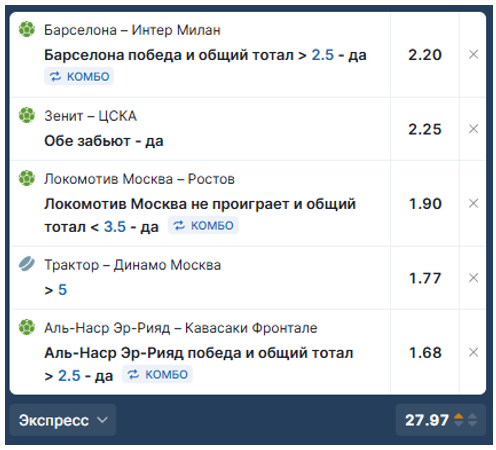Open the Трактор – Динамо Москва match title
496x450 pixels.
pos(133,265)
